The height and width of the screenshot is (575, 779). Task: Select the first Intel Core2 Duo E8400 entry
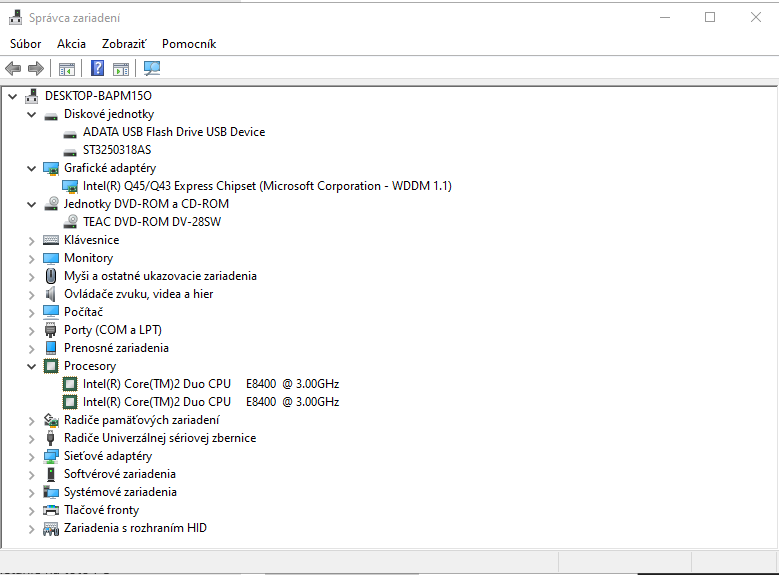coord(211,384)
